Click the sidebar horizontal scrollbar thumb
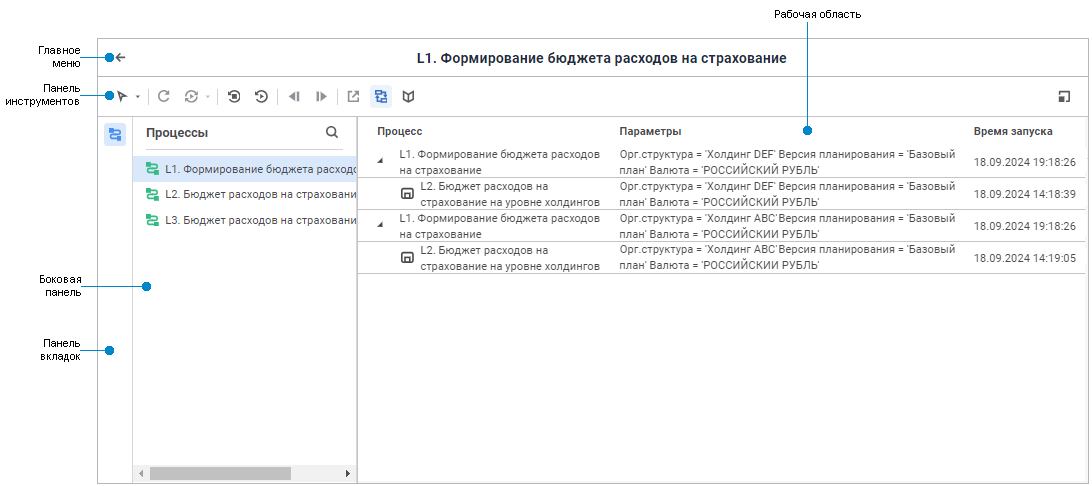Viewport: 1092px width, 486px height. click(x=220, y=473)
